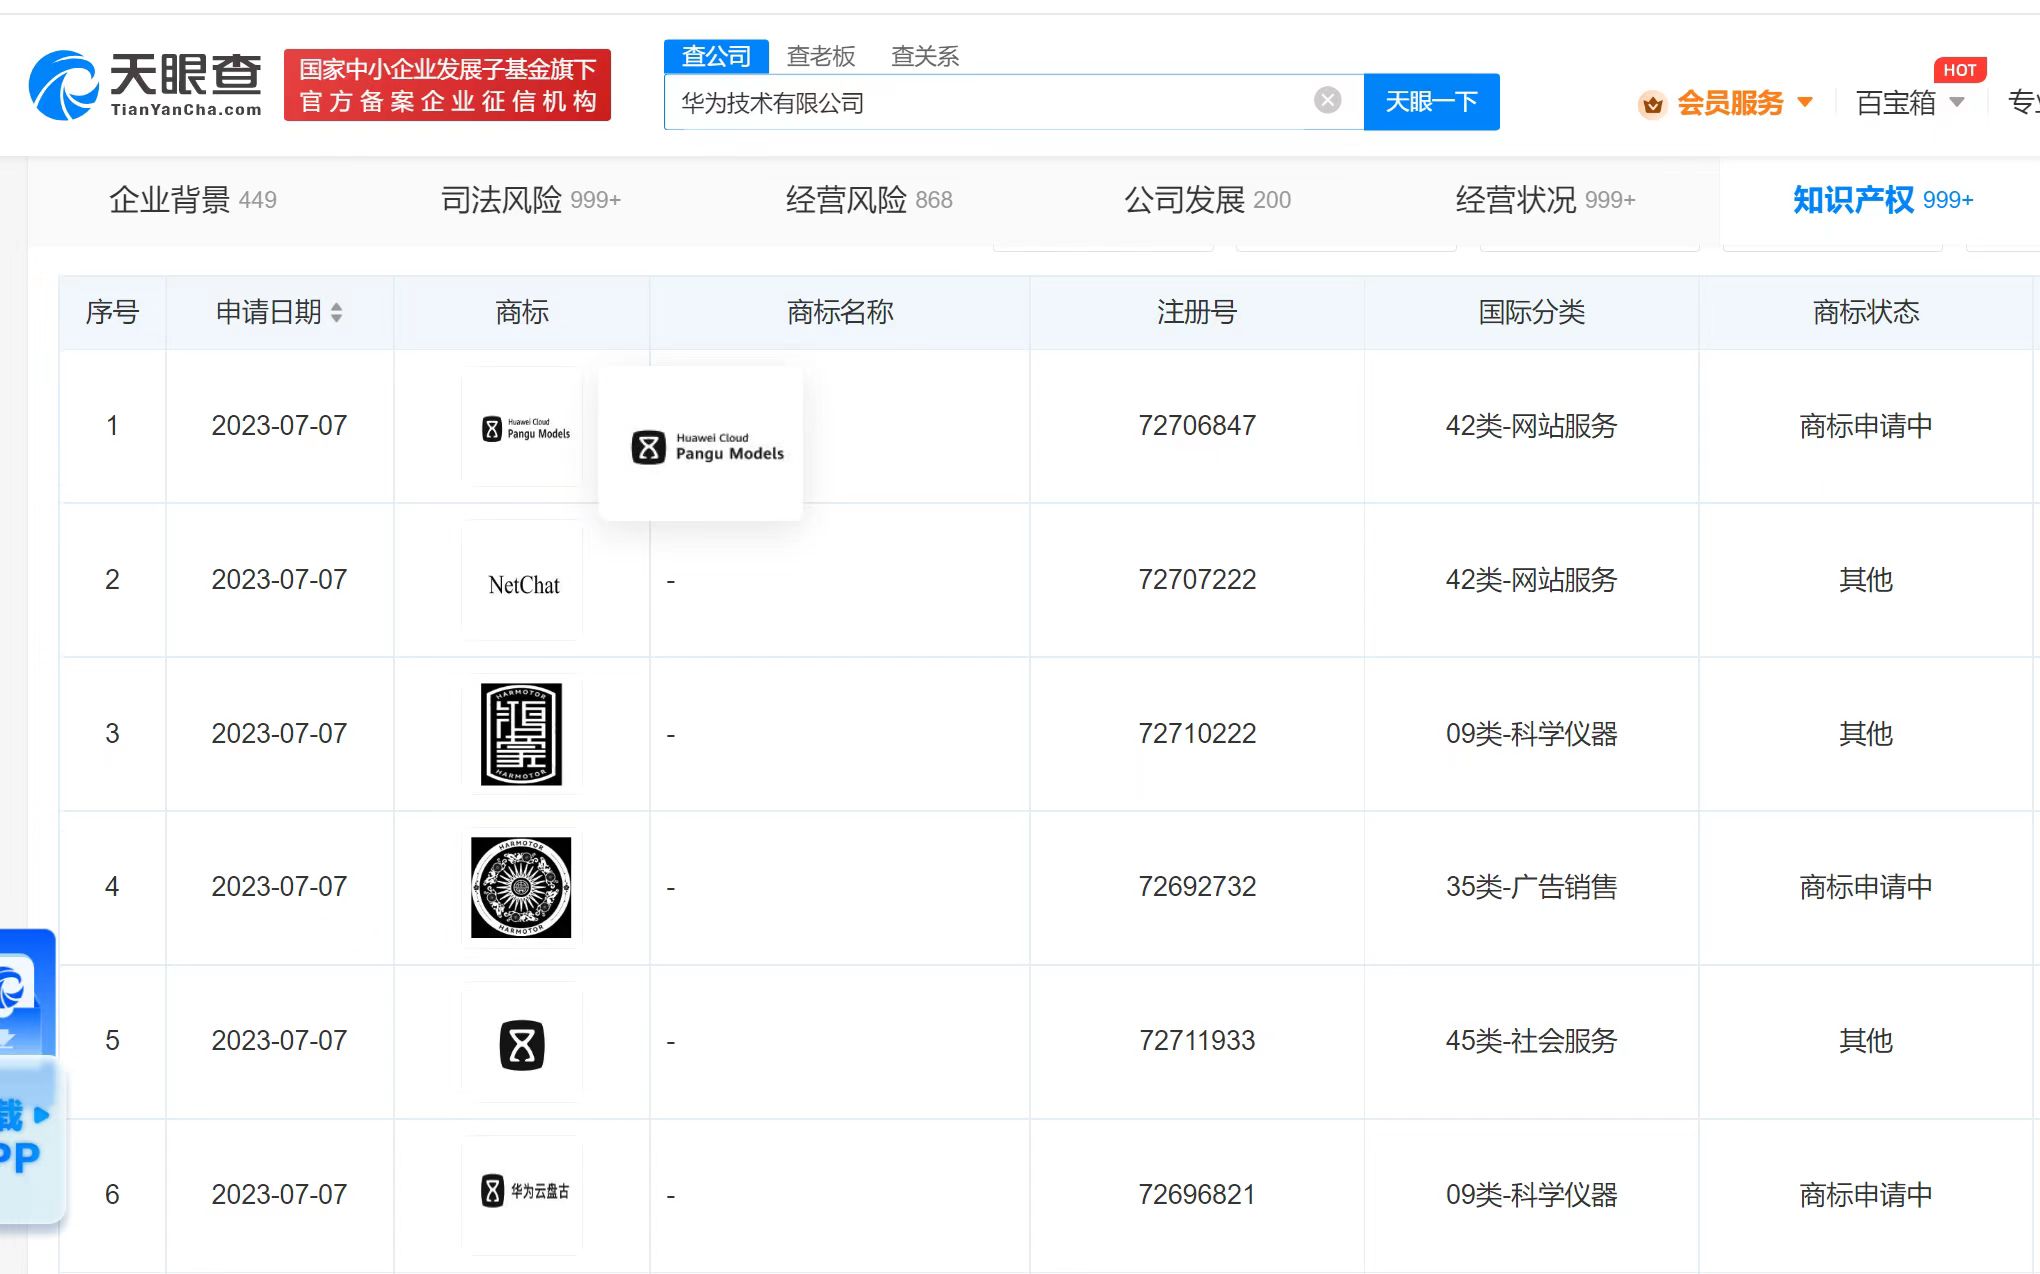Image resolution: width=2040 pixels, height=1274 pixels.
Task: Open the 经营状况 section tab
Action: (x=1545, y=200)
